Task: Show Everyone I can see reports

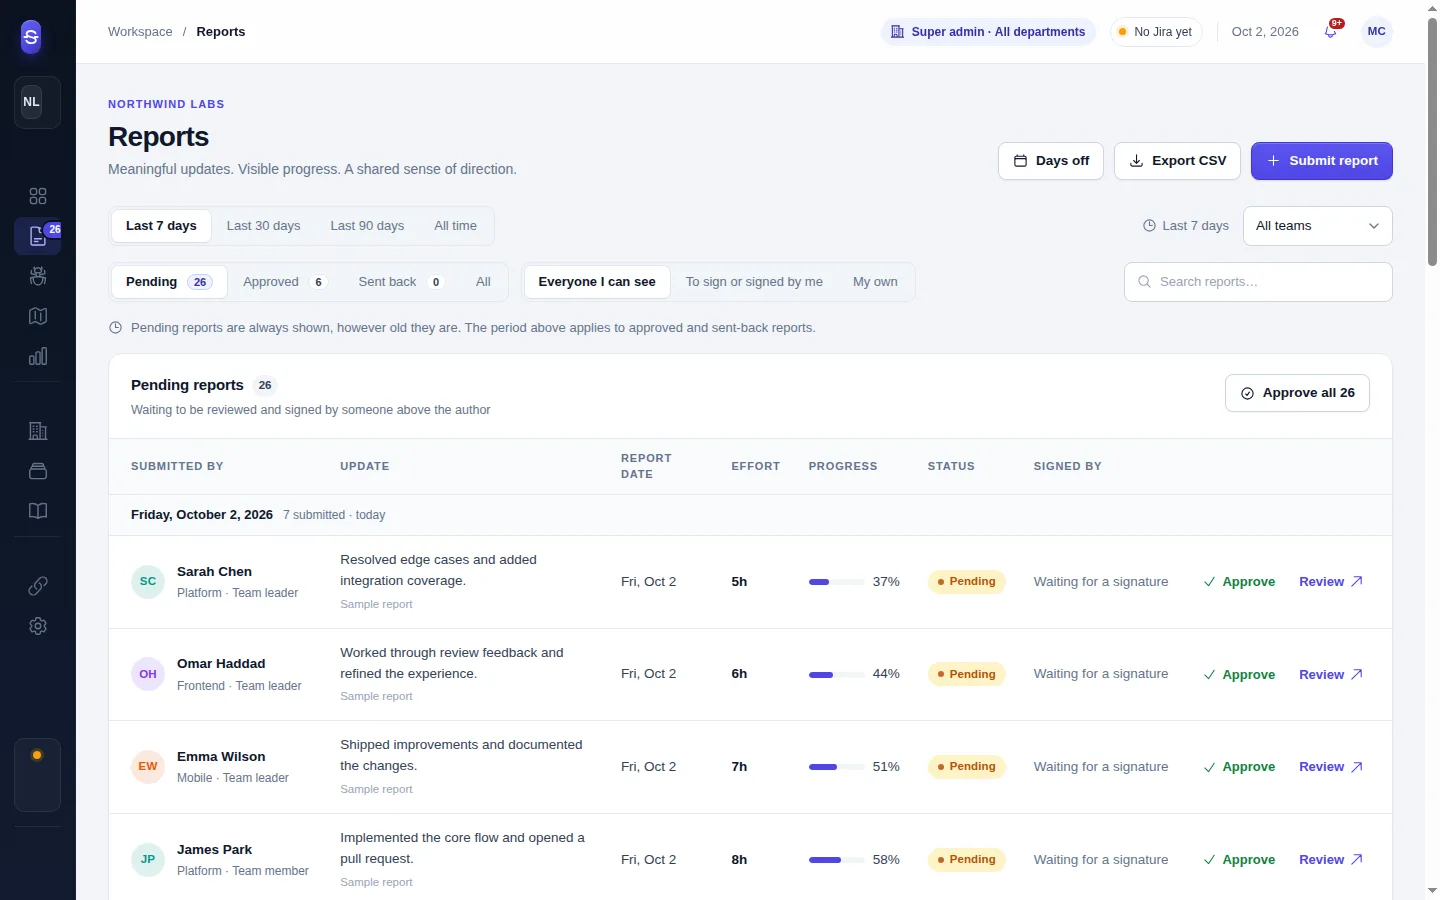Action: [597, 282]
